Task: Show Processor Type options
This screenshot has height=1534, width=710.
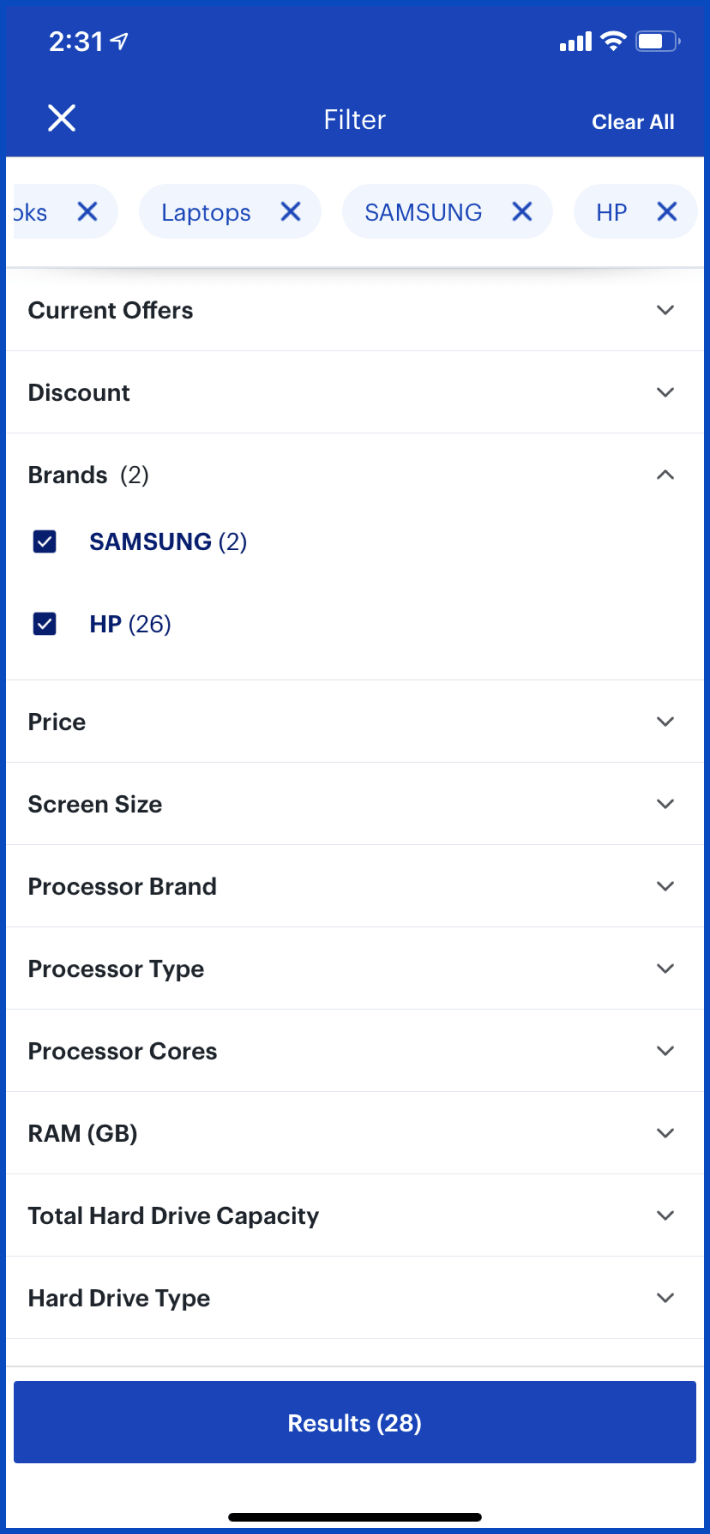Action: pyautogui.click(x=665, y=969)
